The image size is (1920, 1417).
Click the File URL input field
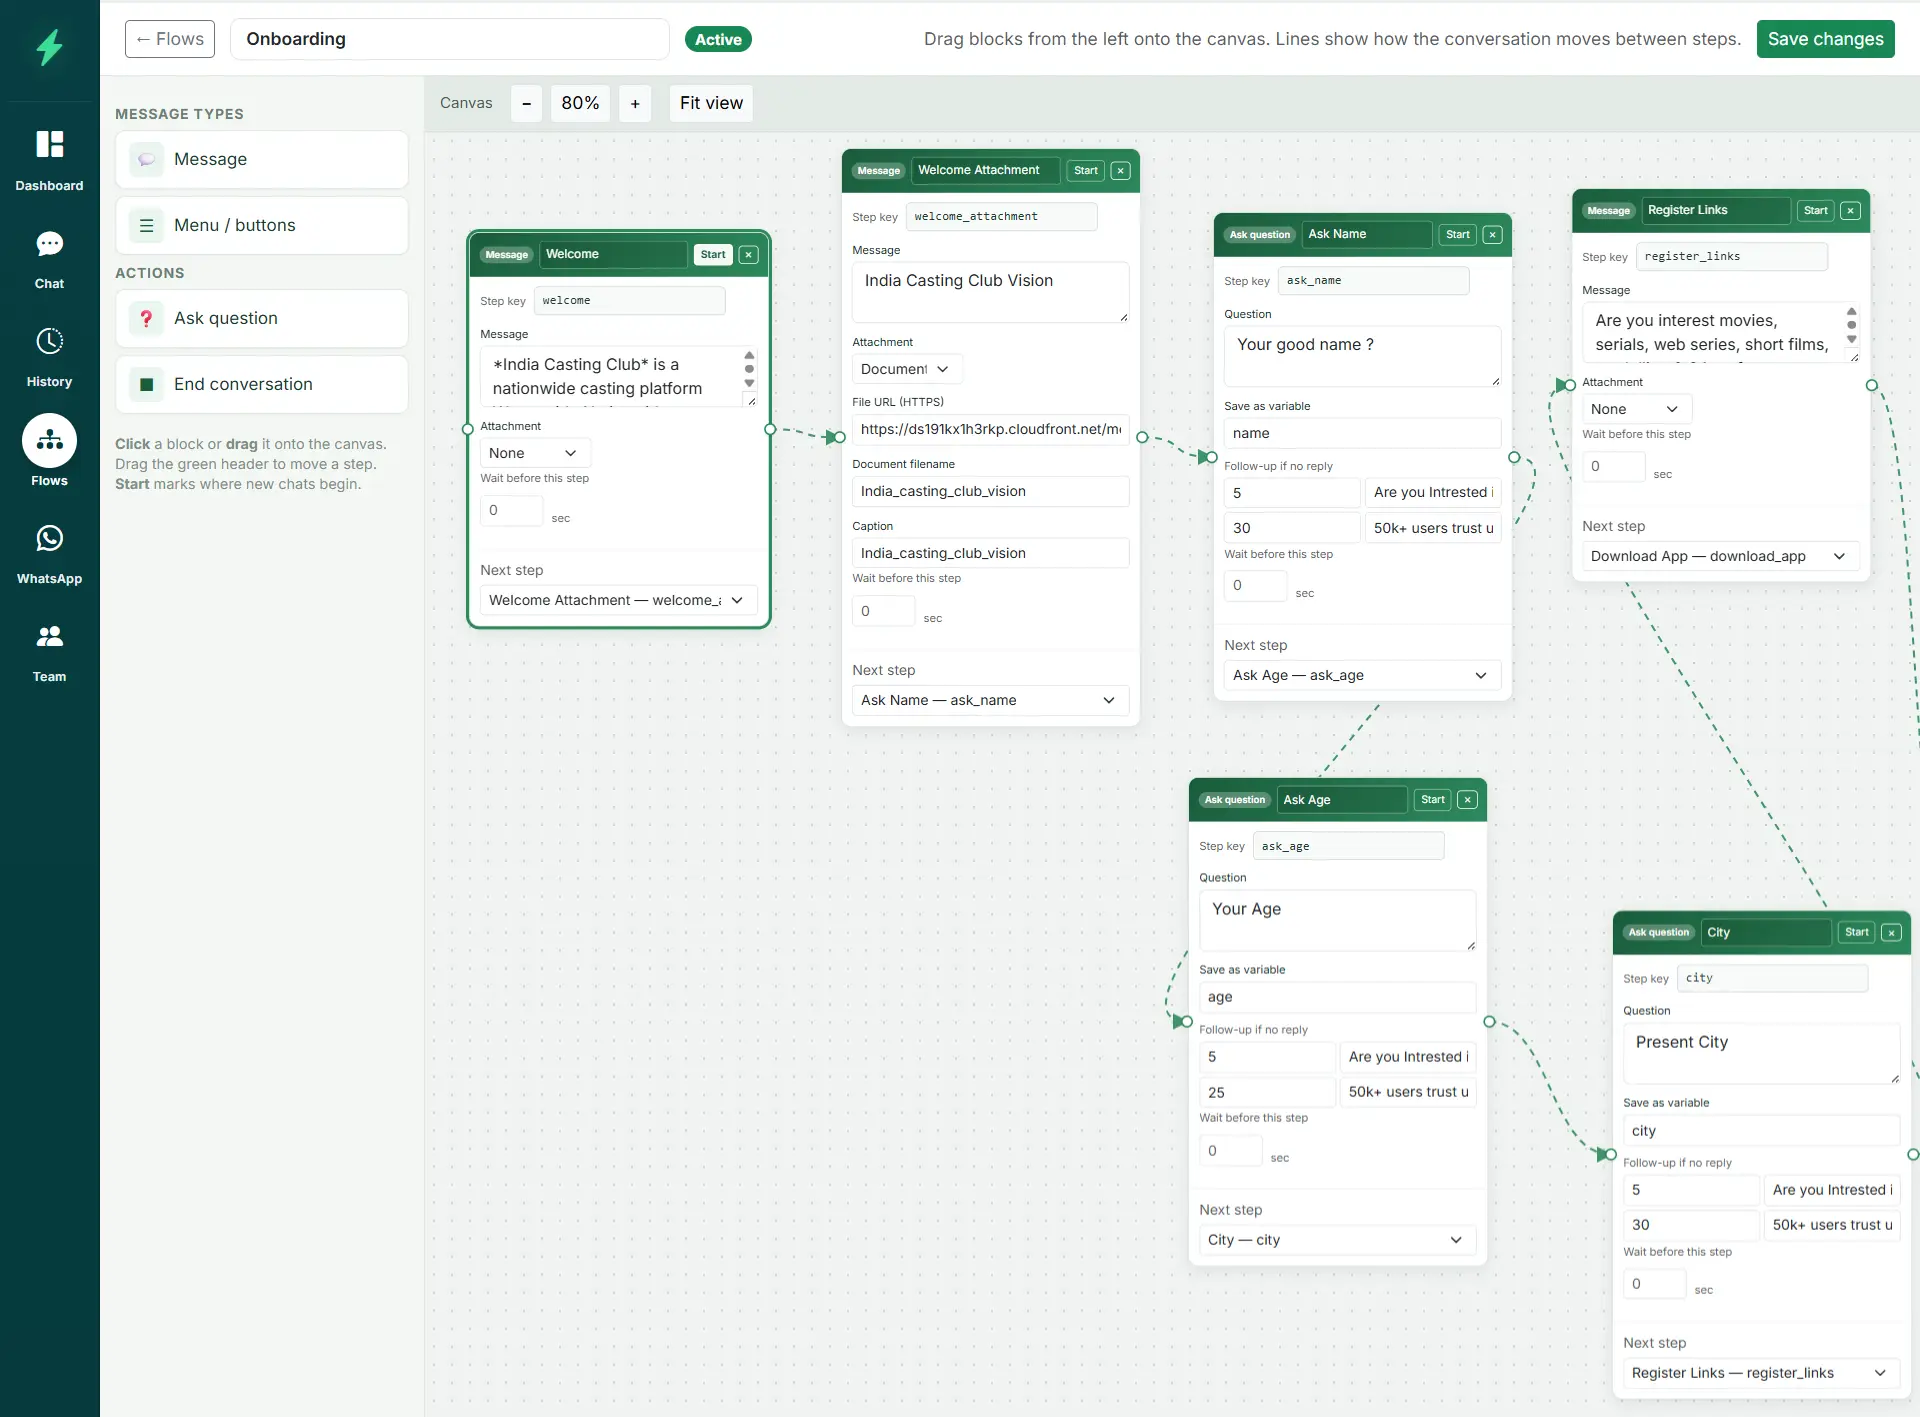pyautogui.click(x=990, y=429)
